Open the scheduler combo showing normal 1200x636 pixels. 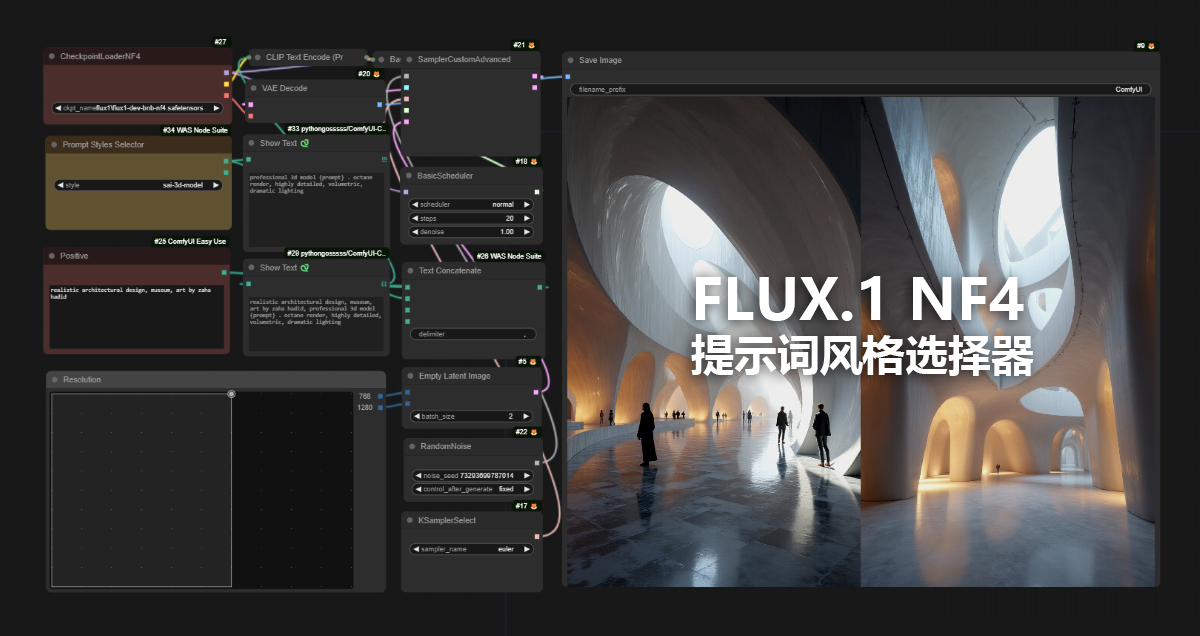(472, 204)
